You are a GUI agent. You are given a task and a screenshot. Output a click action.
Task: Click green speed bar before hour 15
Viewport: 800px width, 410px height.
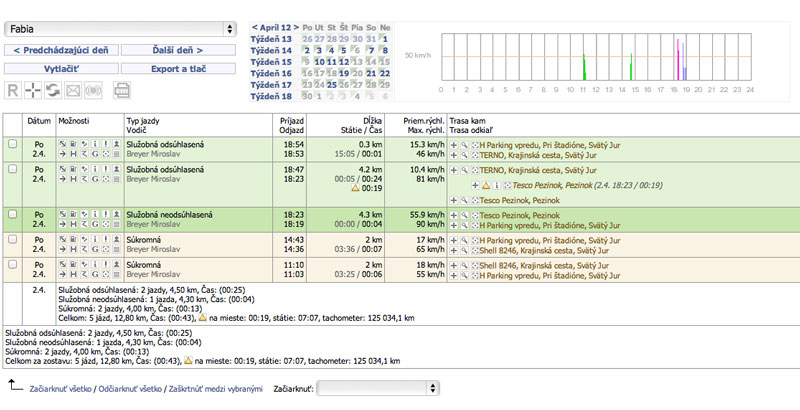point(631,66)
